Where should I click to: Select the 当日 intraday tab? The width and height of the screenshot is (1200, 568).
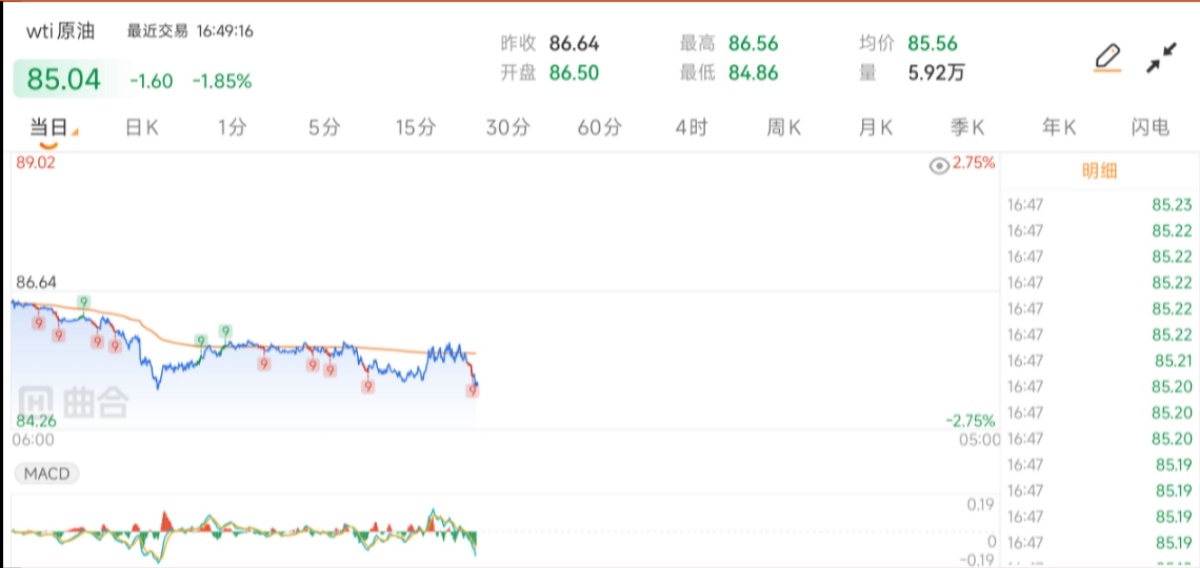[x=48, y=127]
